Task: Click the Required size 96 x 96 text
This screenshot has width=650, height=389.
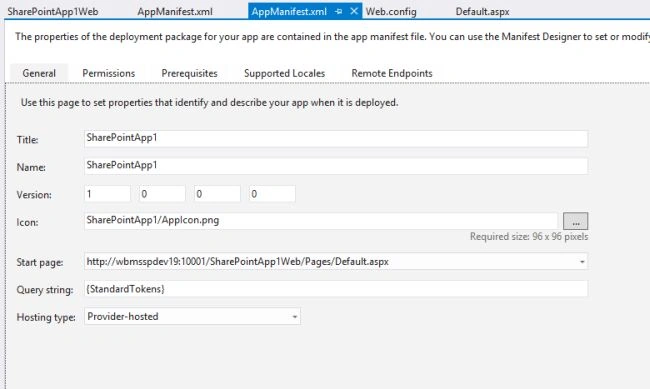Action: click(x=529, y=237)
